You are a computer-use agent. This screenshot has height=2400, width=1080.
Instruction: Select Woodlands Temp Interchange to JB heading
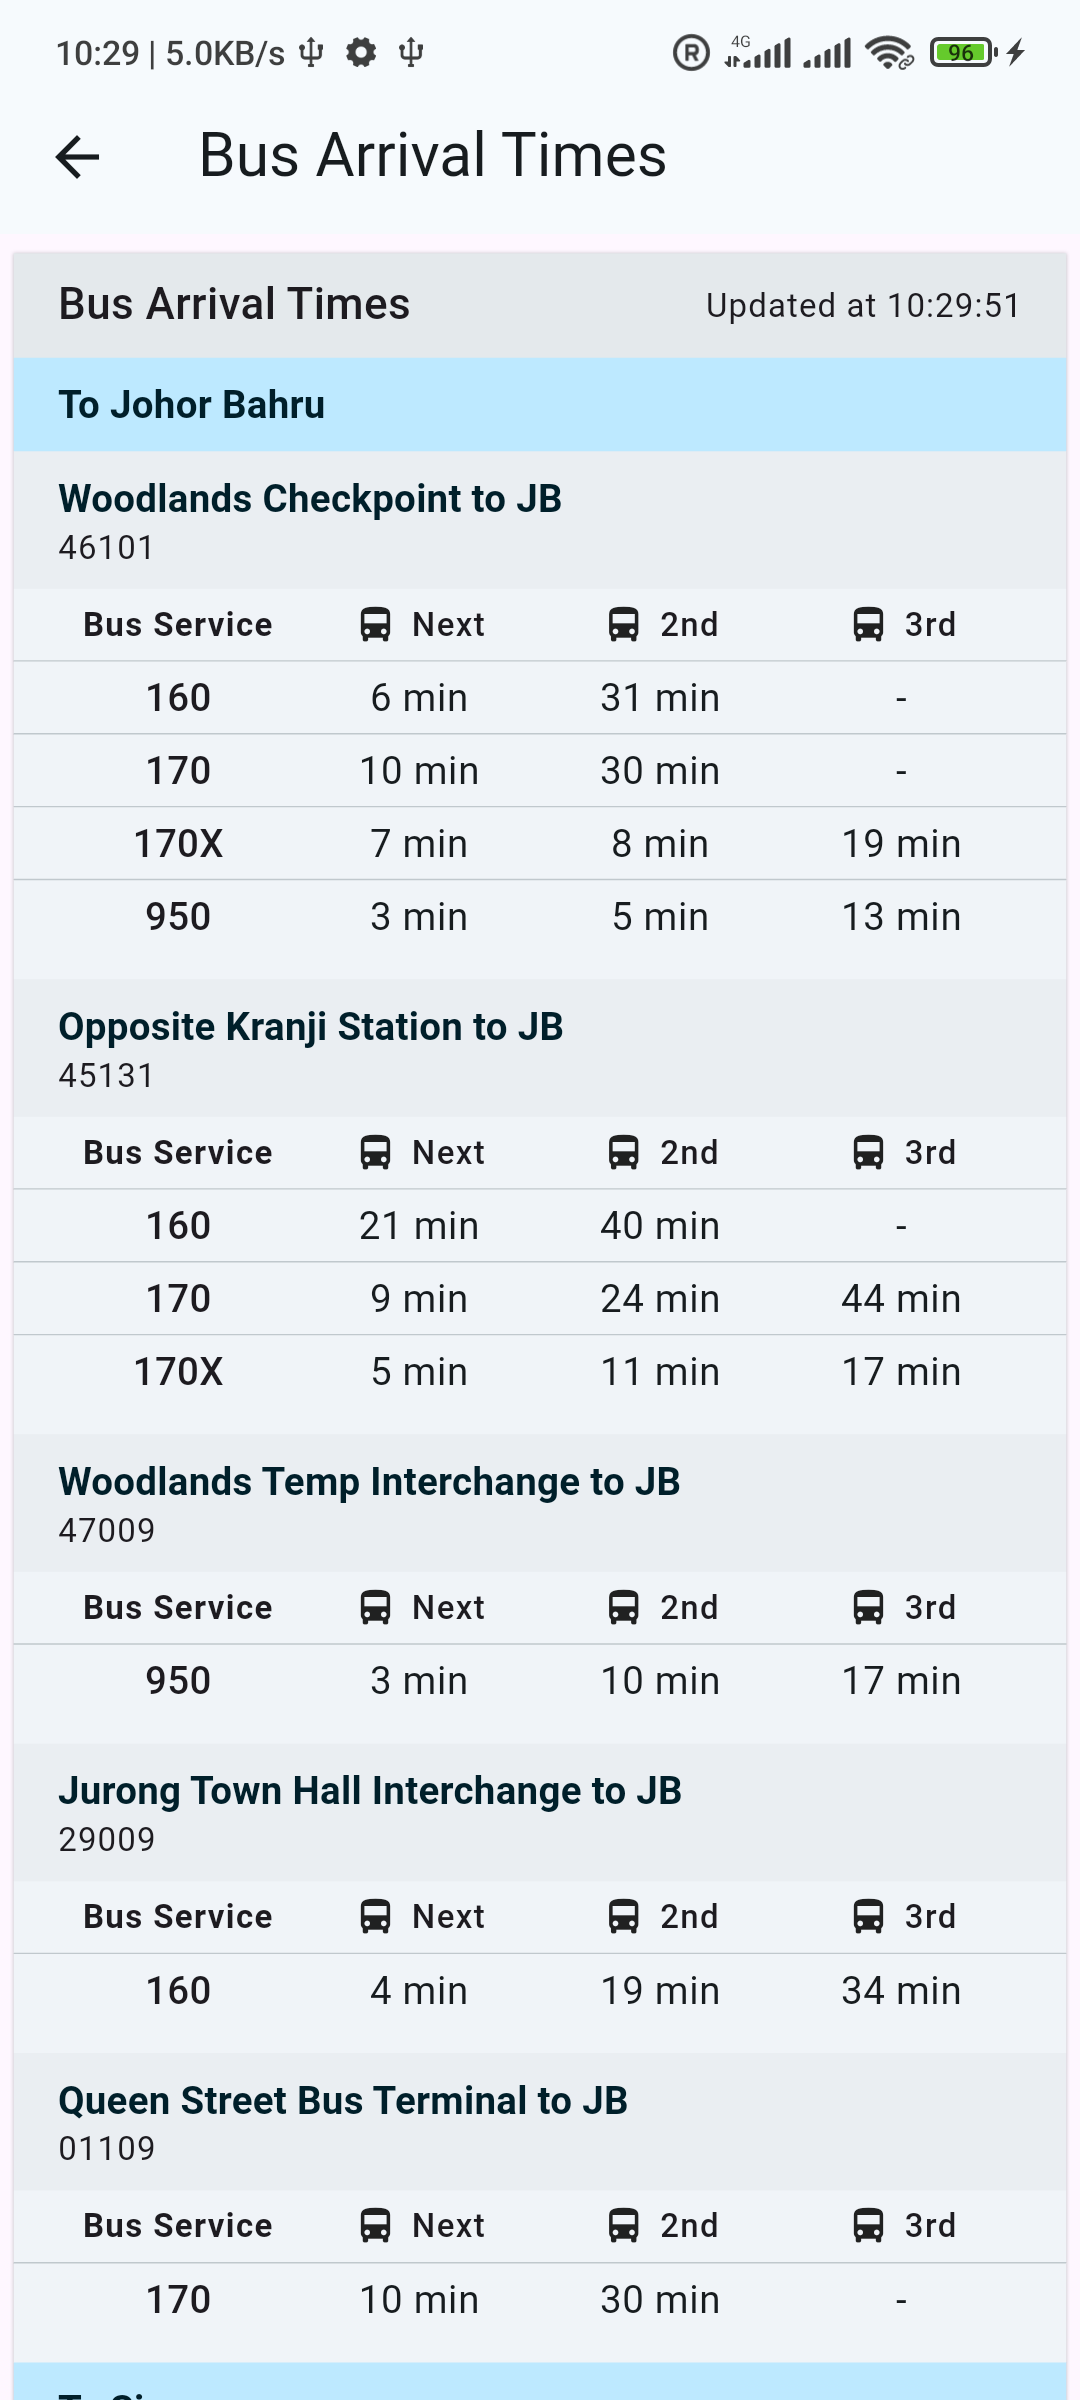[x=369, y=1481]
